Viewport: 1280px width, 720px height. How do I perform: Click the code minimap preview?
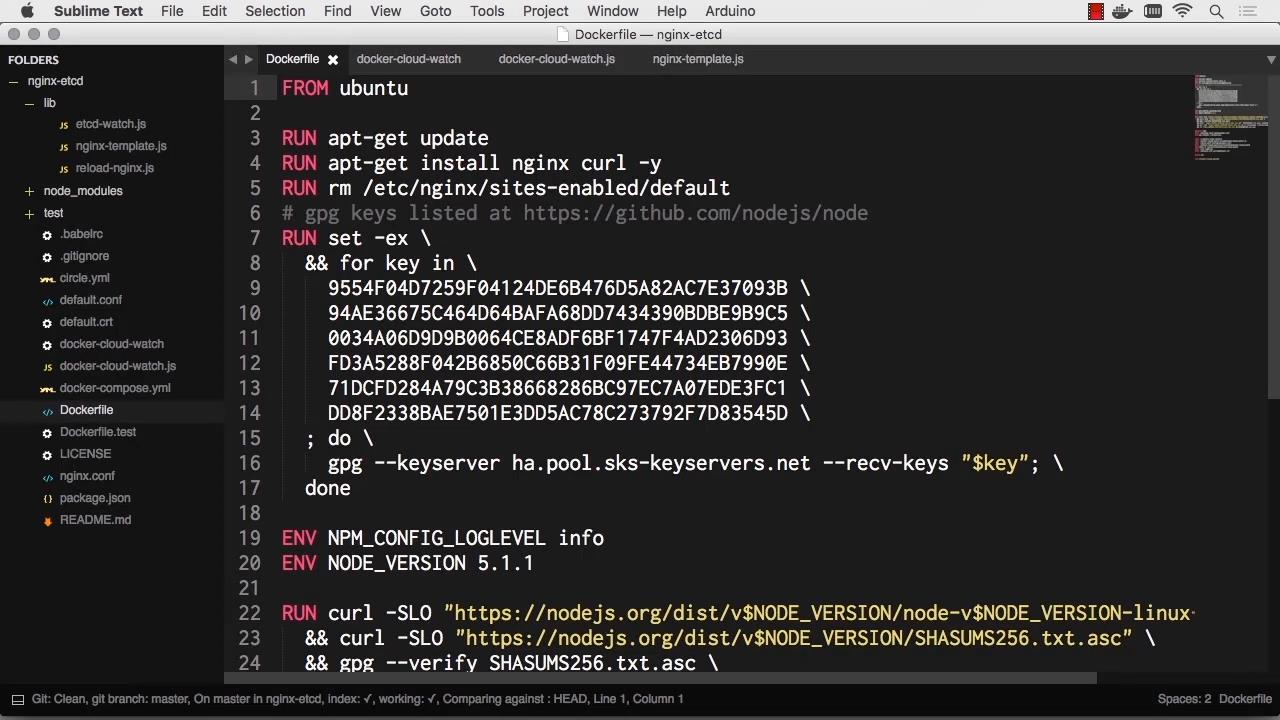click(x=1230, y=118)
